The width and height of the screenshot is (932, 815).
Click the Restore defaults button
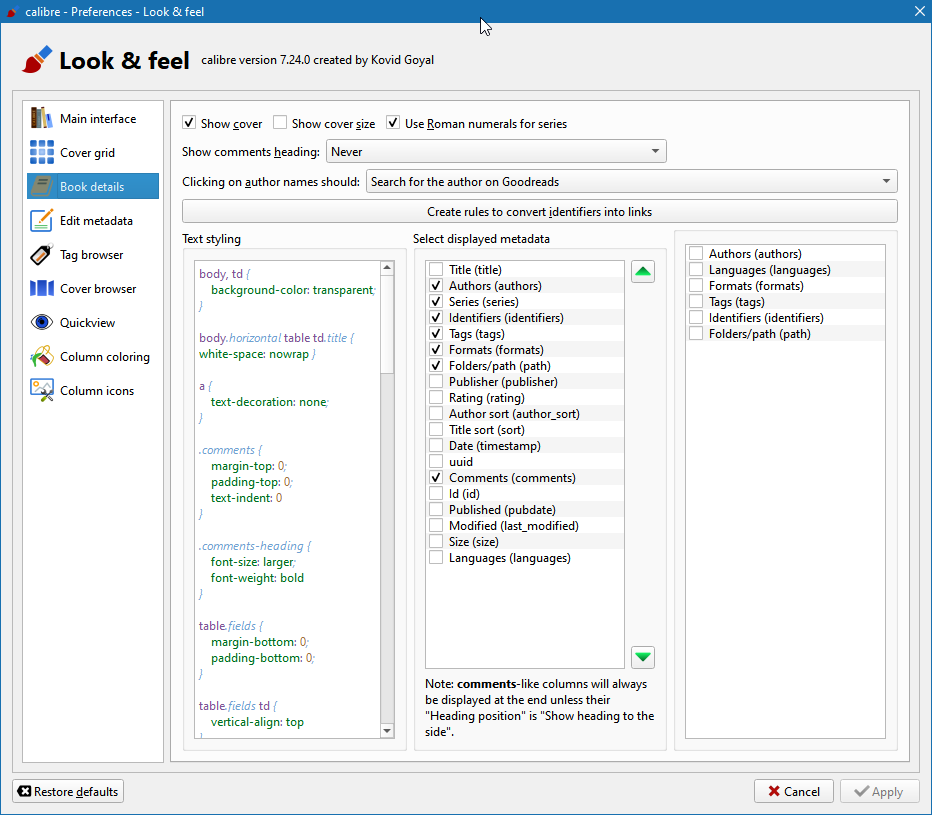click(x=68, y=791)
